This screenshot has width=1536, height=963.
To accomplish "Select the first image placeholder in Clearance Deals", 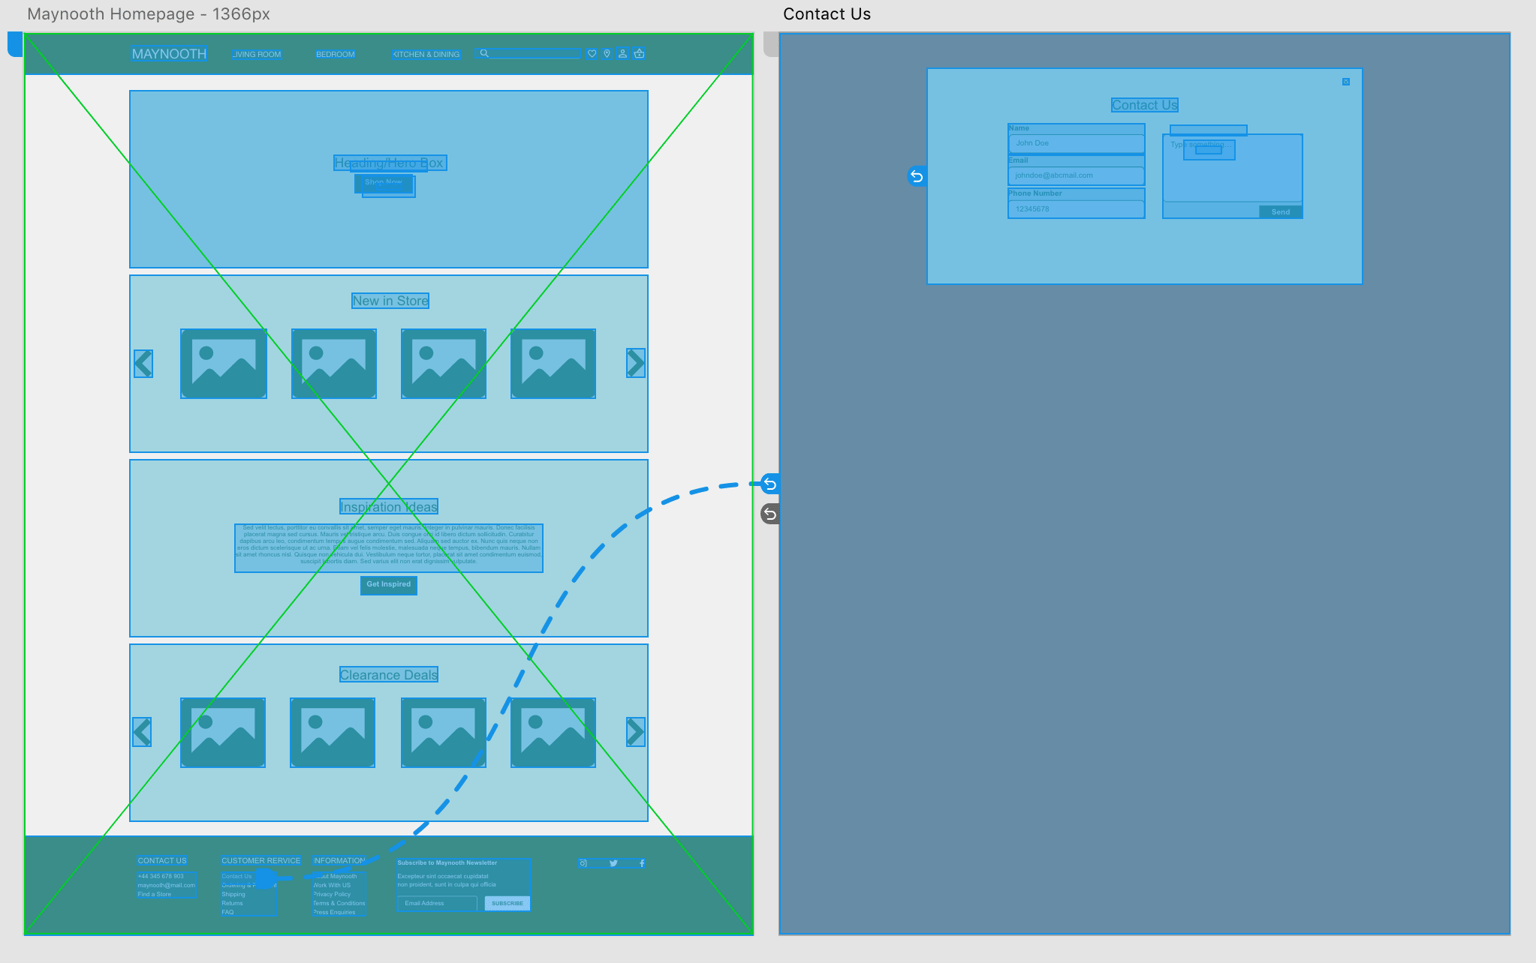I will click(x=223, y=733).
